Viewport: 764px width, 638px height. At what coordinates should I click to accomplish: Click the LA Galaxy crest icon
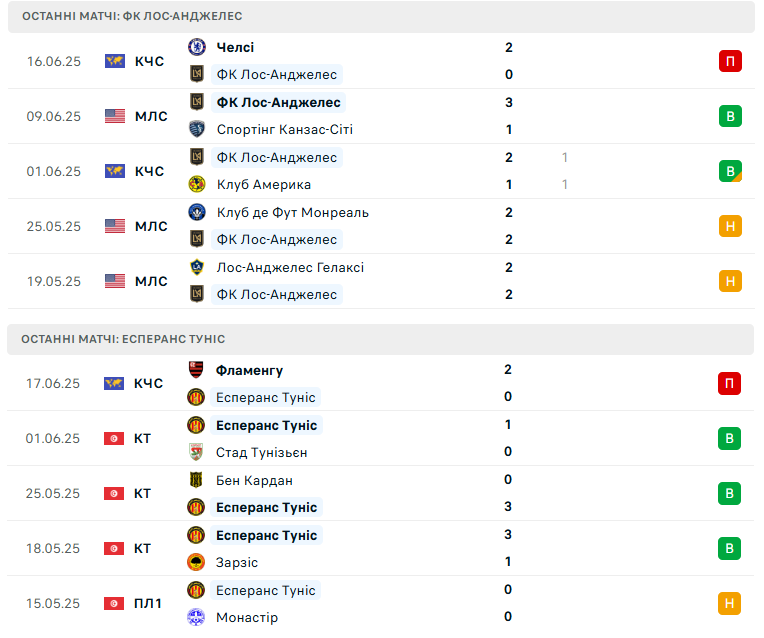pyautogui.click(x=197, y=267)
